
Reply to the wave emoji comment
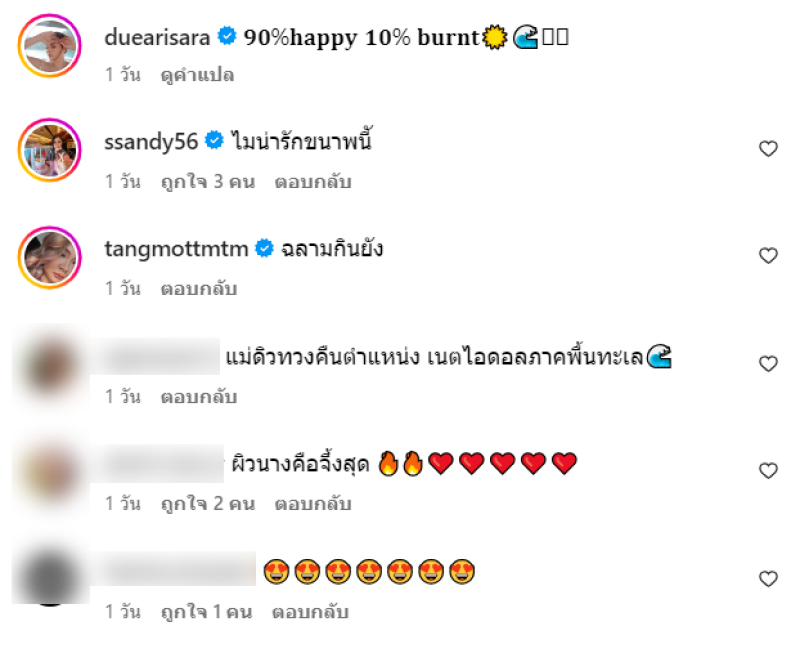click(199, 397)
